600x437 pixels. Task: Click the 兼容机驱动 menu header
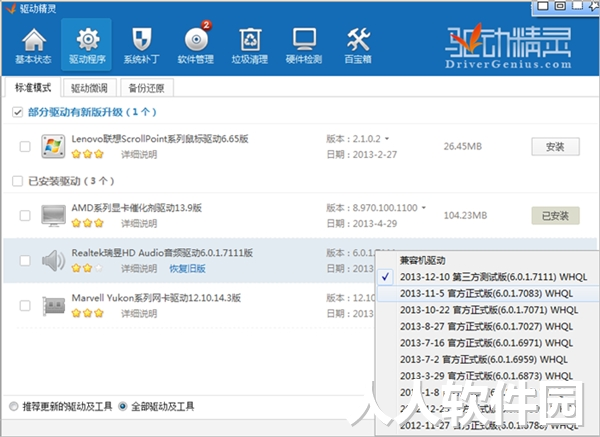pyautogui.click(x=422, y=261)
